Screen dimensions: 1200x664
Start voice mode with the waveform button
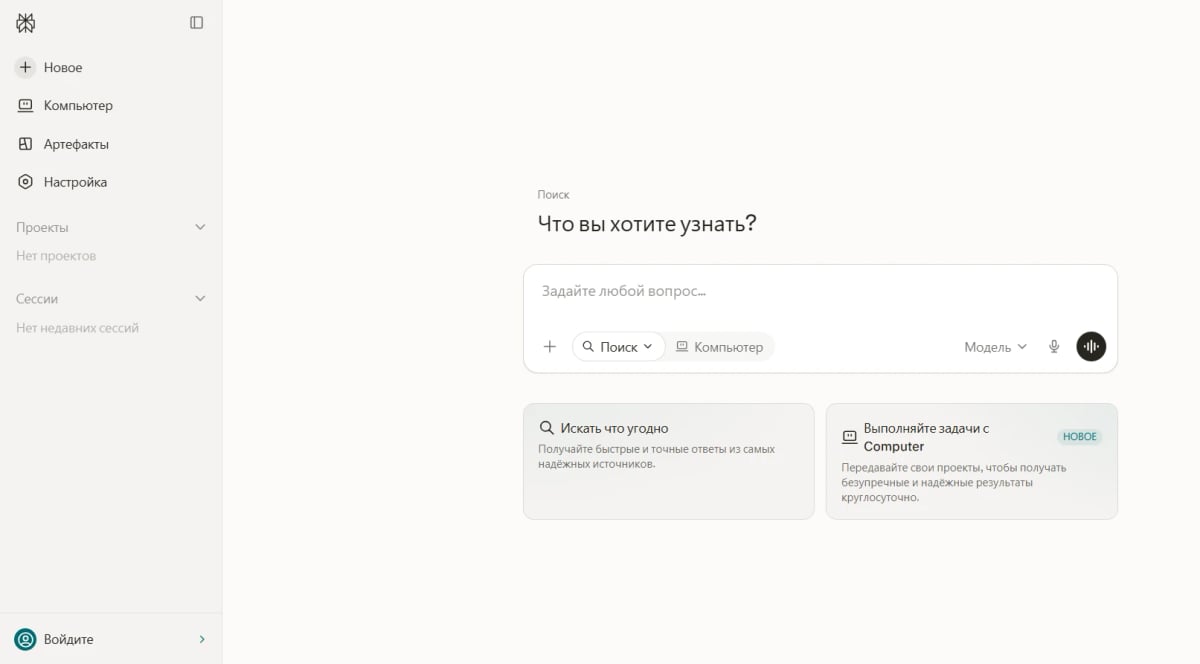click(1091, 347)
